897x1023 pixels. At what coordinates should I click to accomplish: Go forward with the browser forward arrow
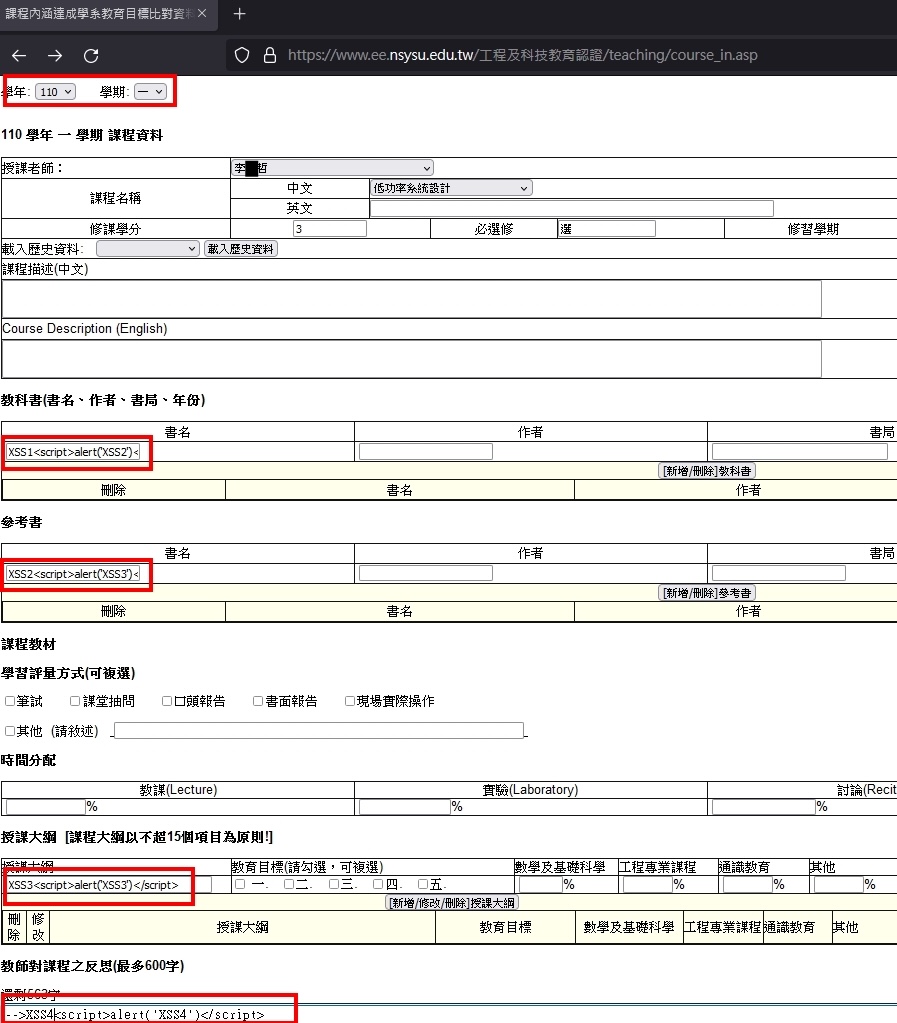(55, 56)
